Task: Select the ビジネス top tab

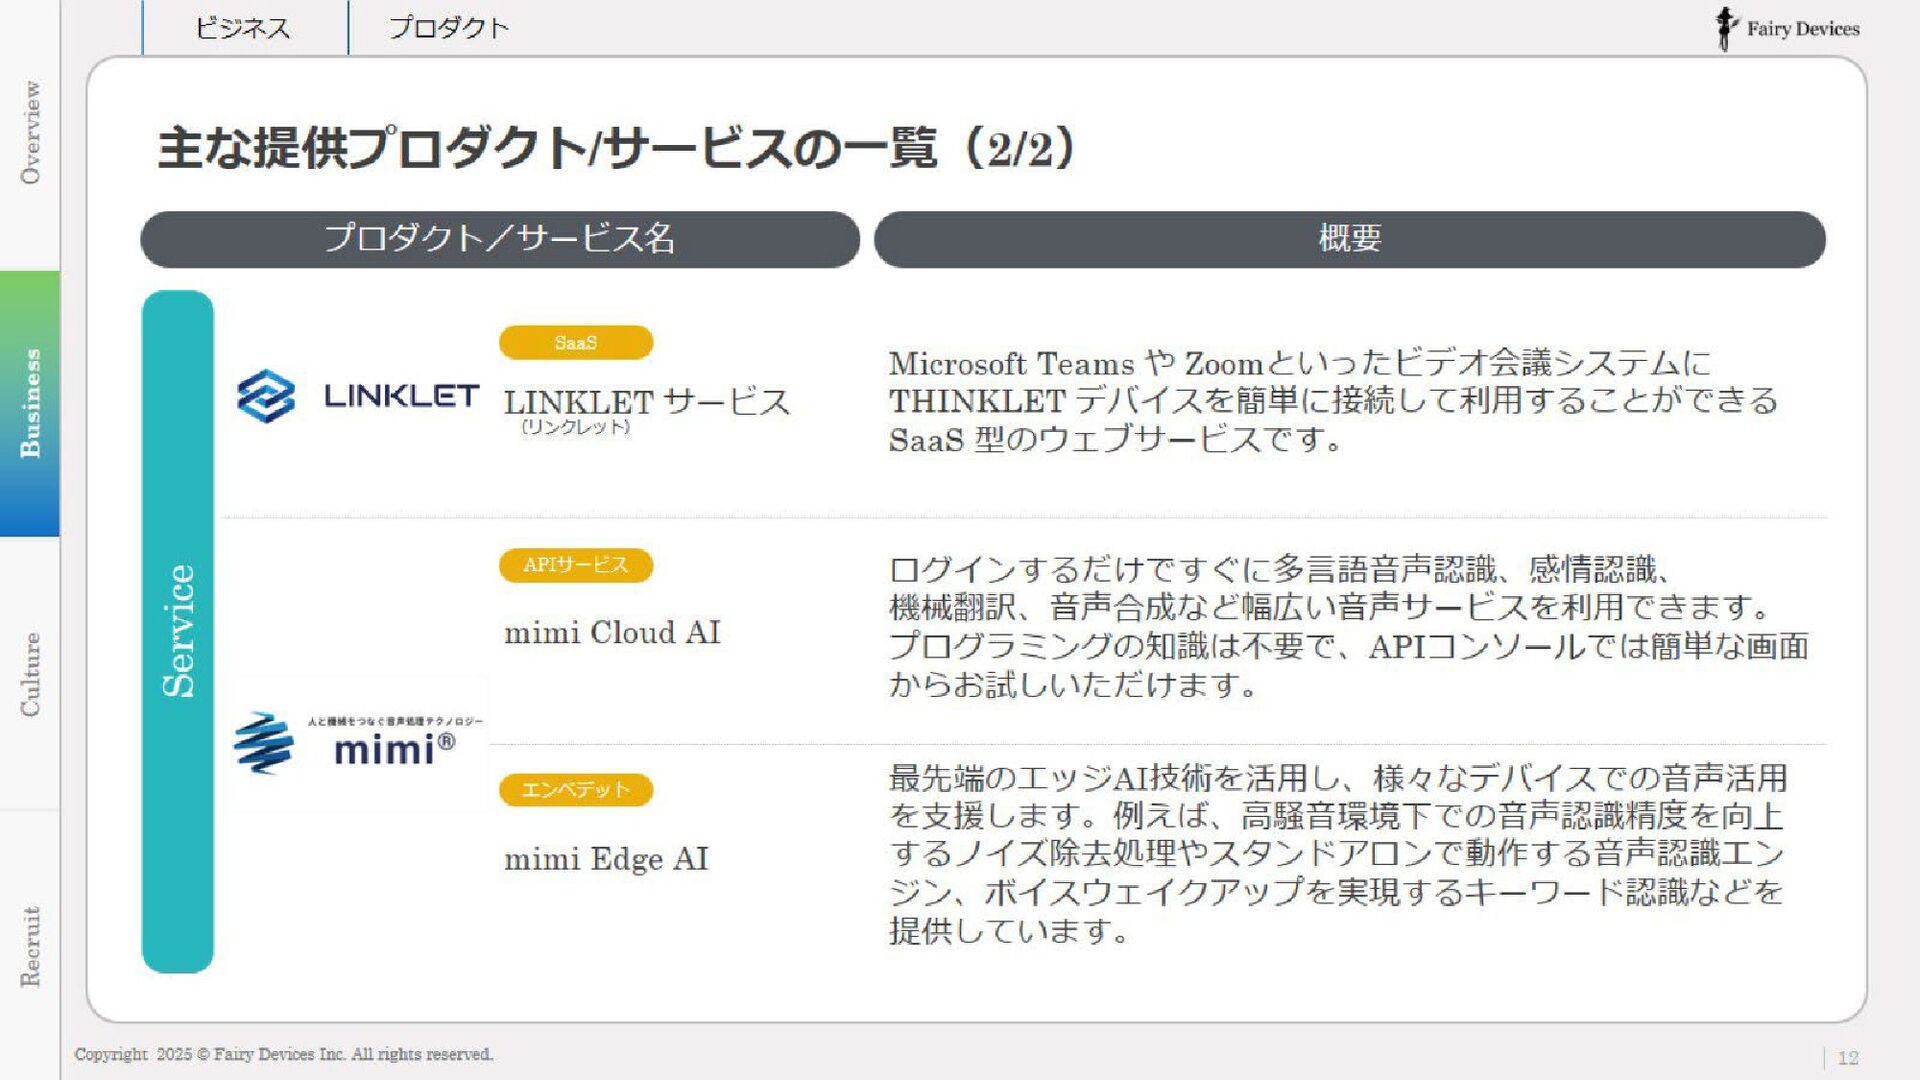Action: pos(244,28)
